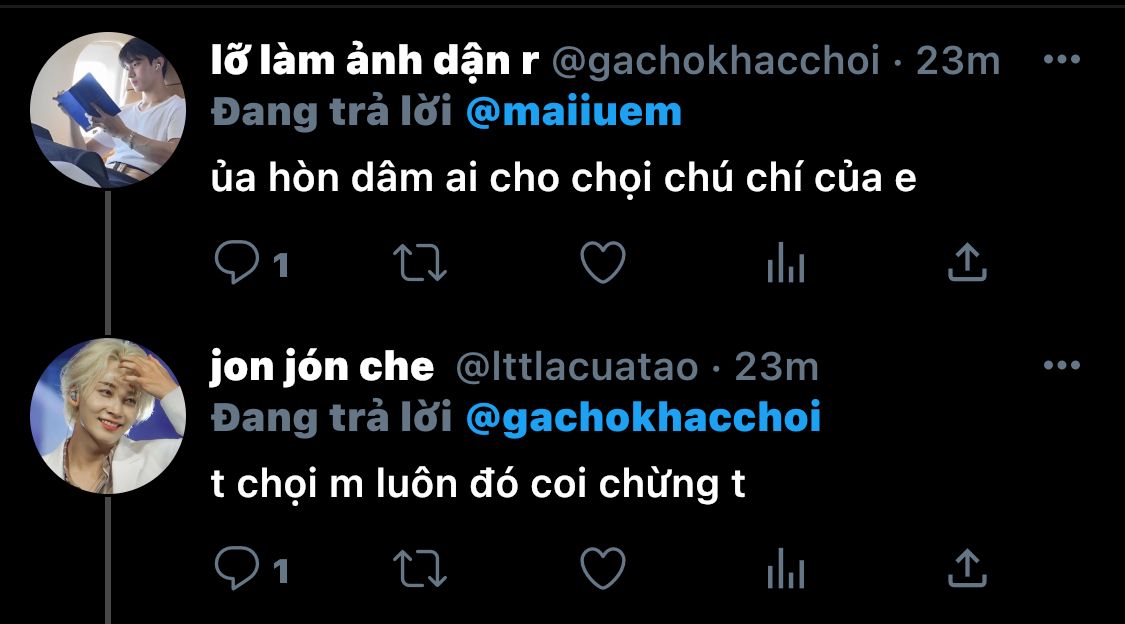This screenshot has width=1125, height=624.
Task: Open the @gachokhacchoi mention link
Action: click(643, 418)
